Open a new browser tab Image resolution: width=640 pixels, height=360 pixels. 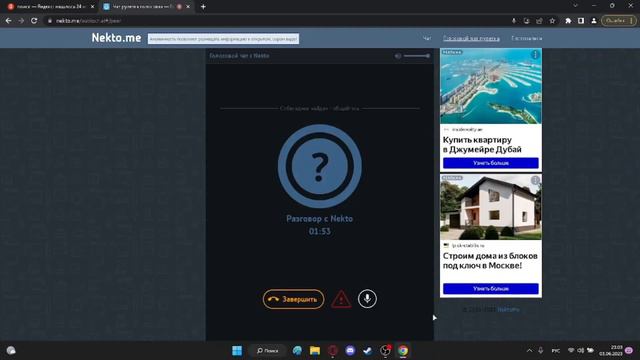[x=203, y=7]
